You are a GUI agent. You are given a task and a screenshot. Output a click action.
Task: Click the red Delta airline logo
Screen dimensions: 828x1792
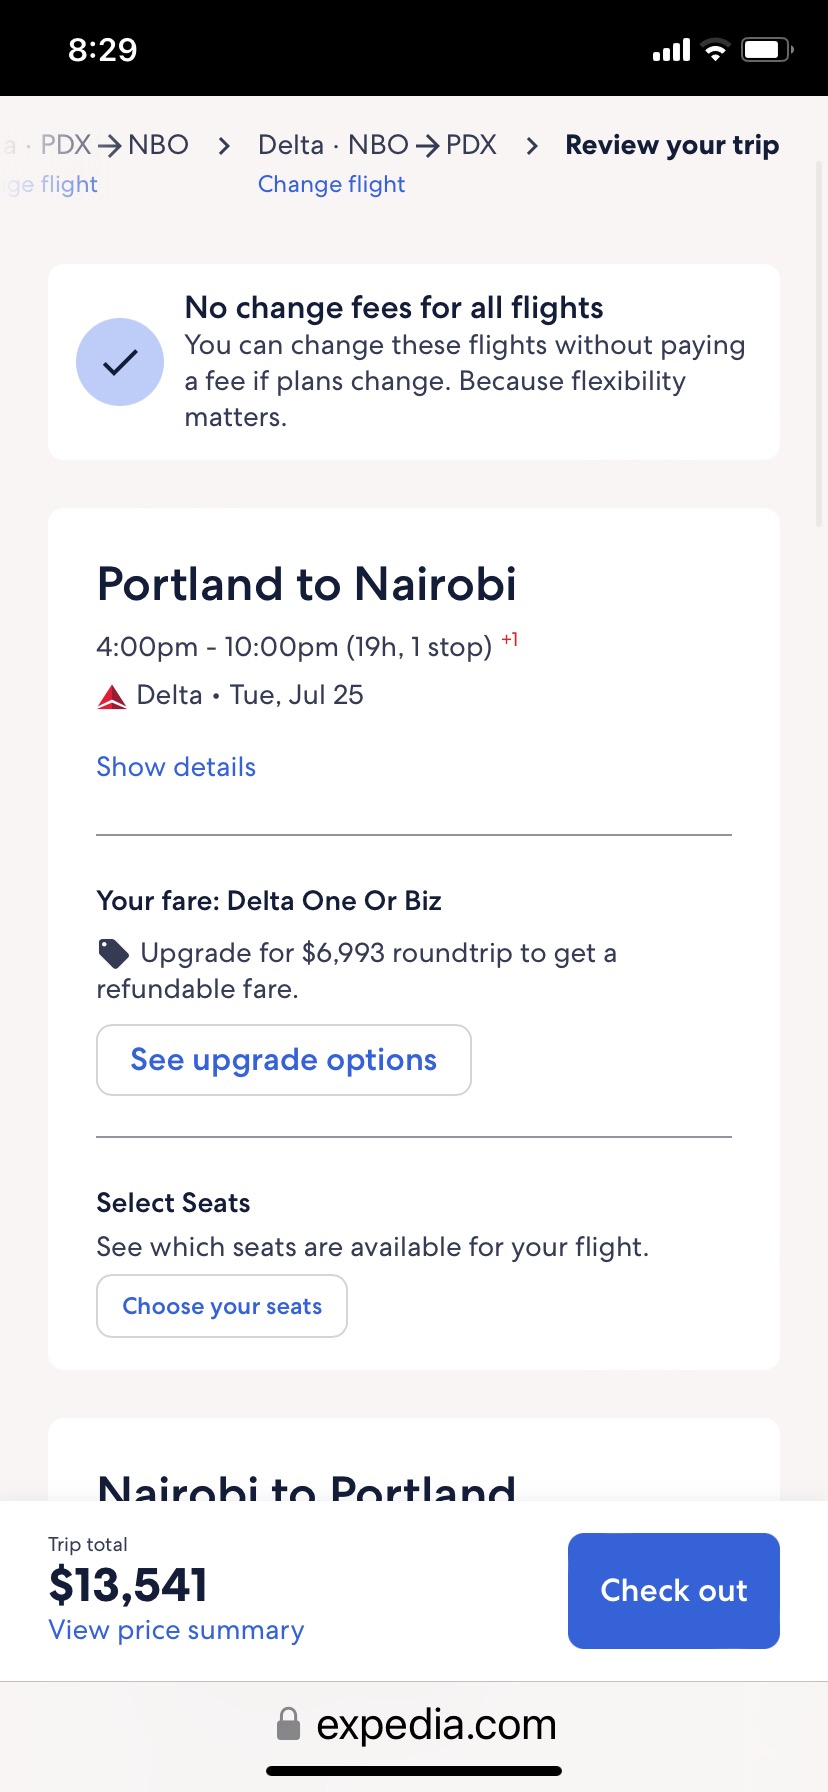click(x=112, y=697)
